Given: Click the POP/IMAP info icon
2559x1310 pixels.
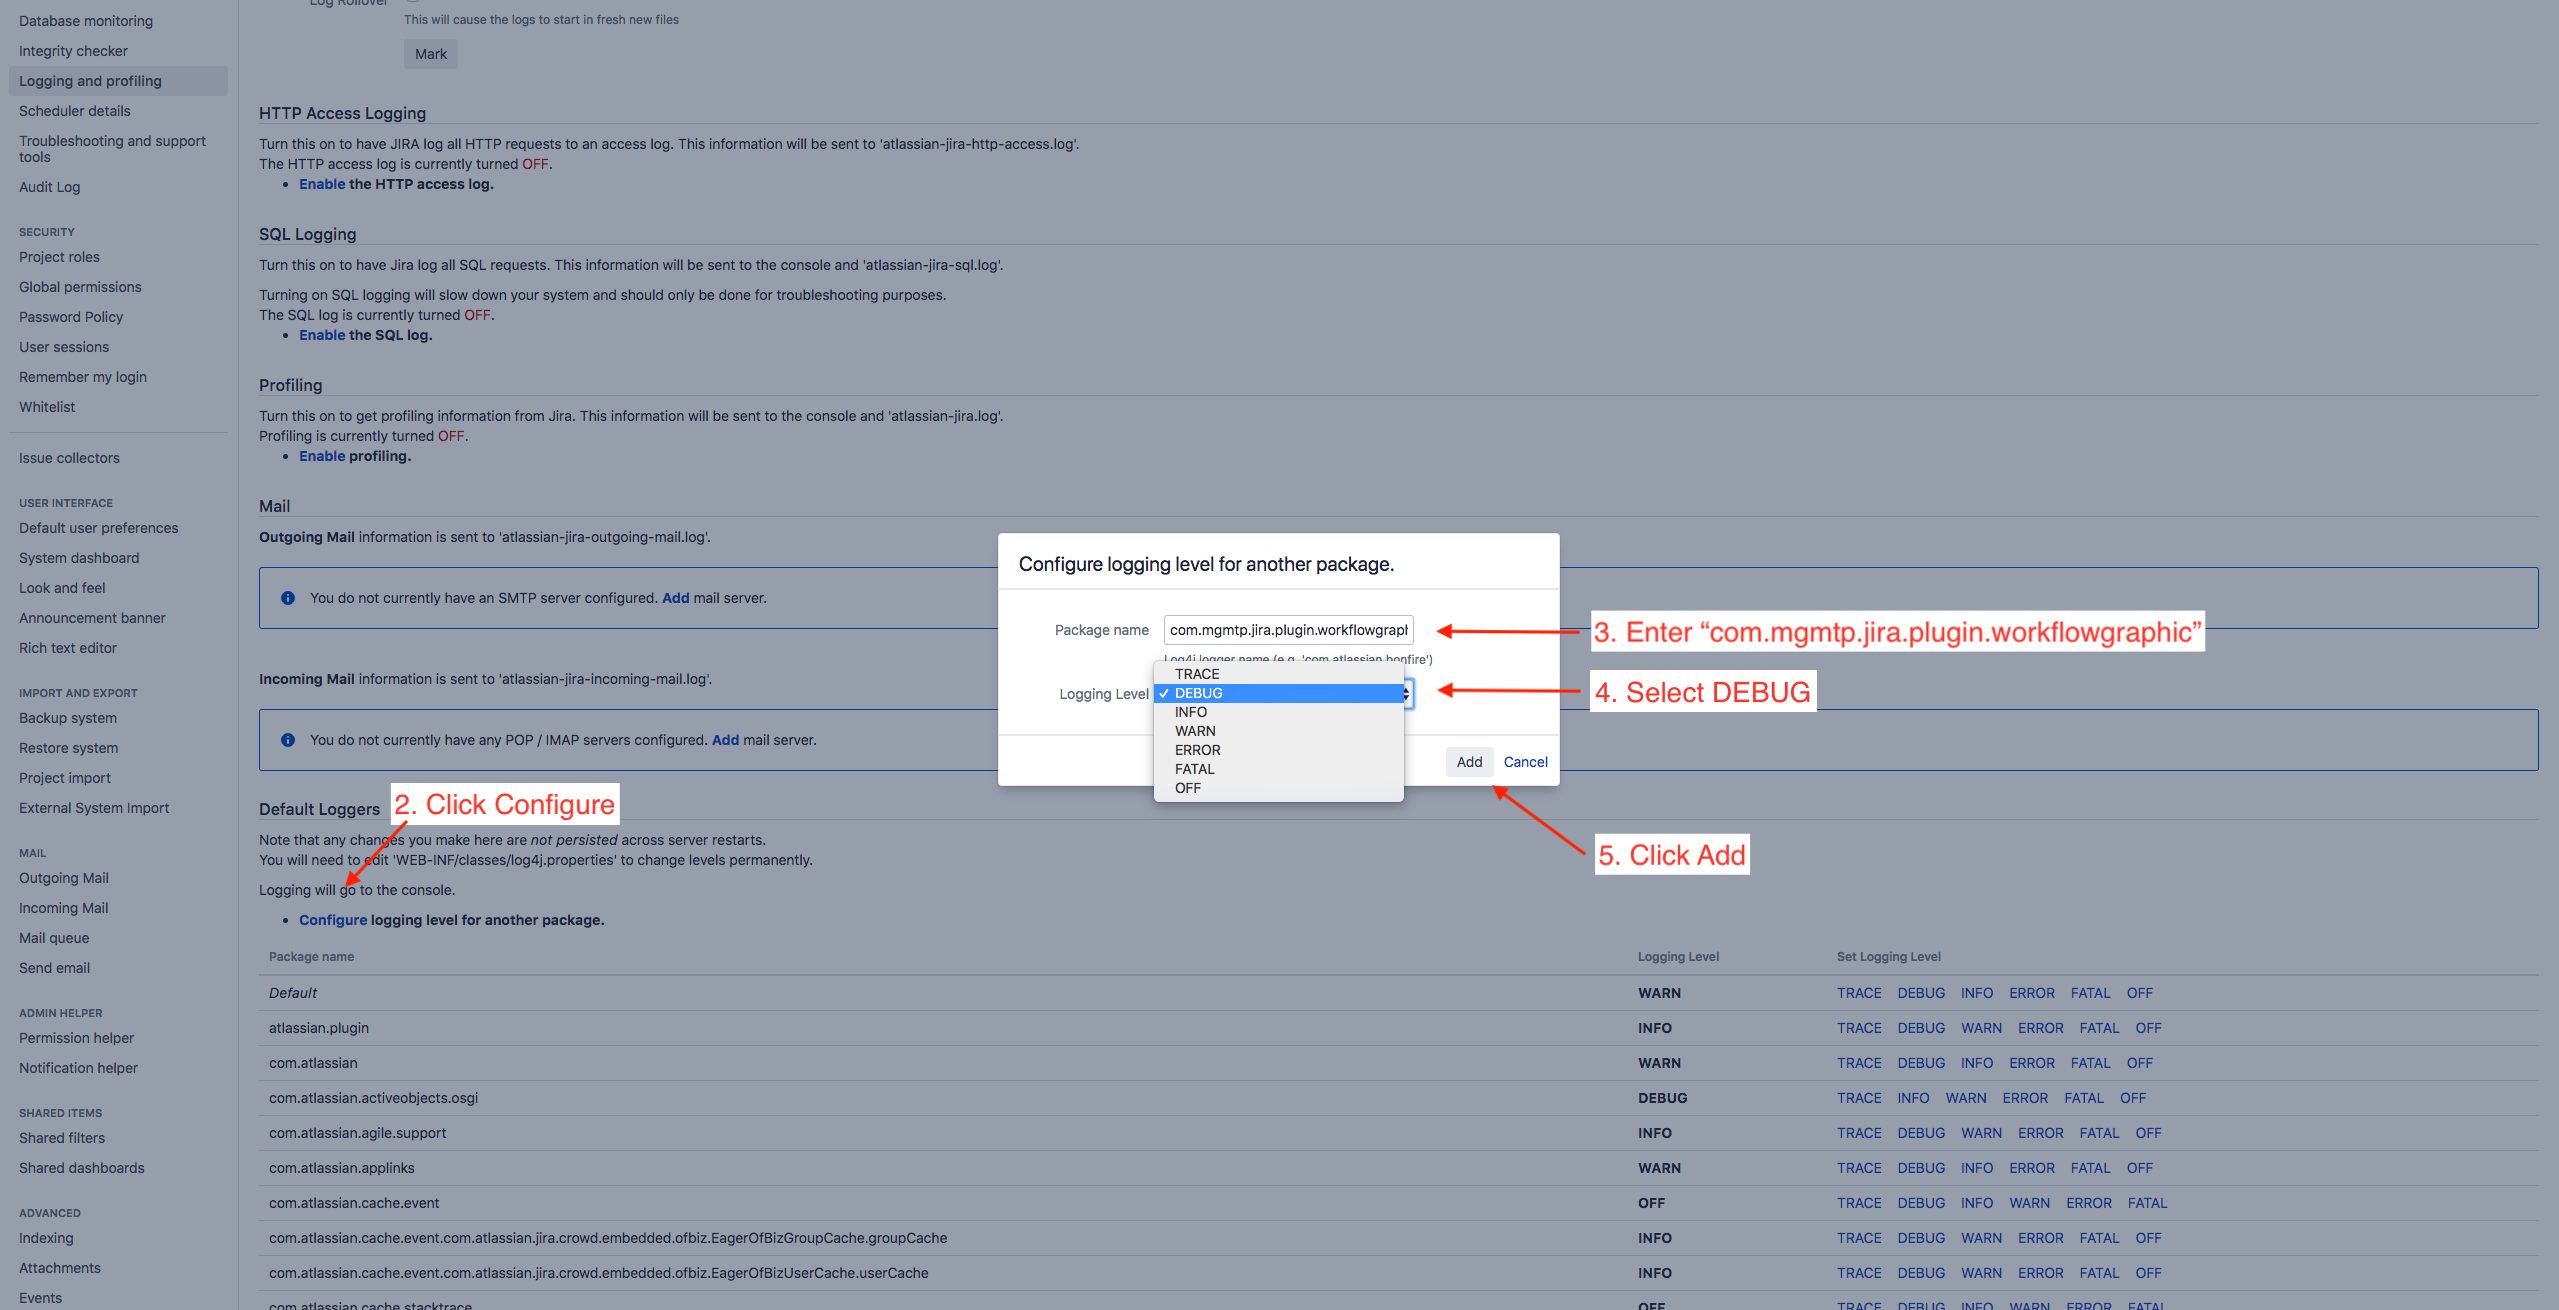Looking at the screenshot, I should pos(288,740).
